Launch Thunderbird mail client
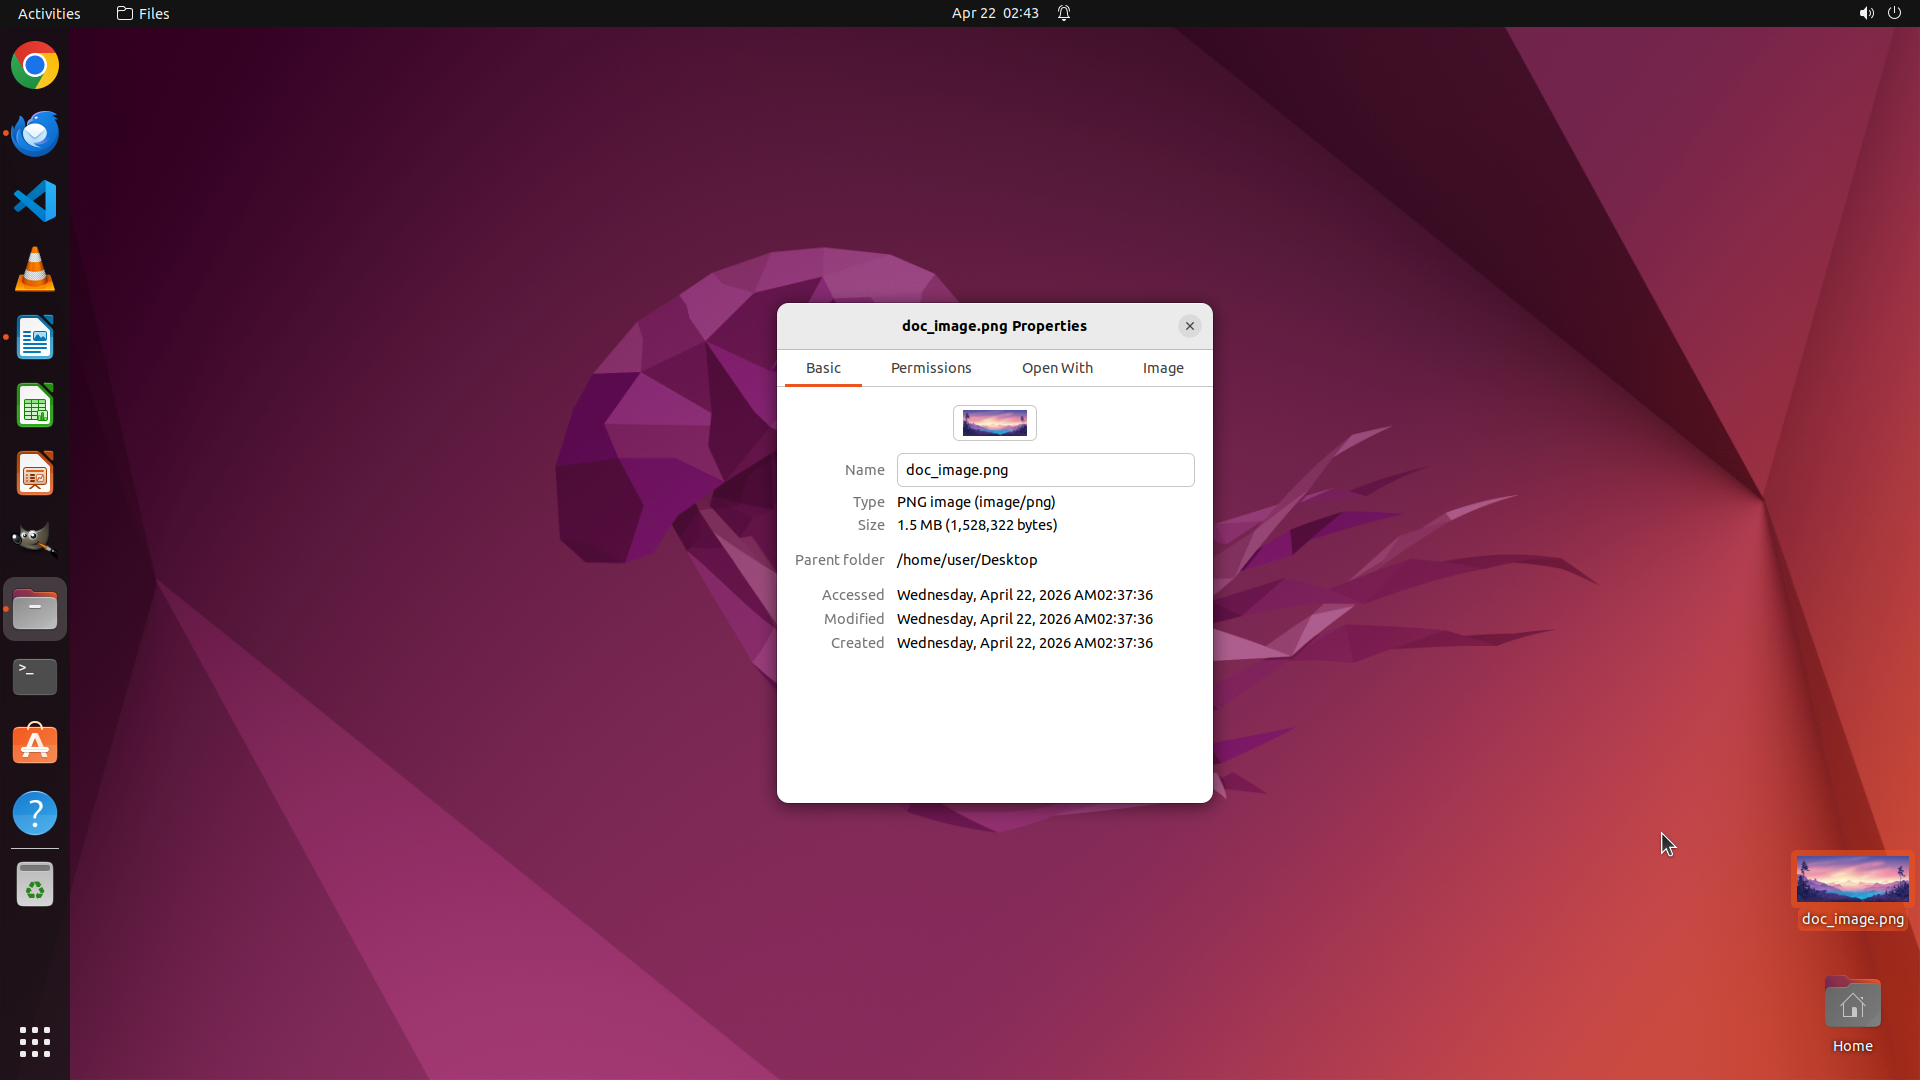Image resolution: width=1920 pixels, height=1080 pixels. pos(35,133)
